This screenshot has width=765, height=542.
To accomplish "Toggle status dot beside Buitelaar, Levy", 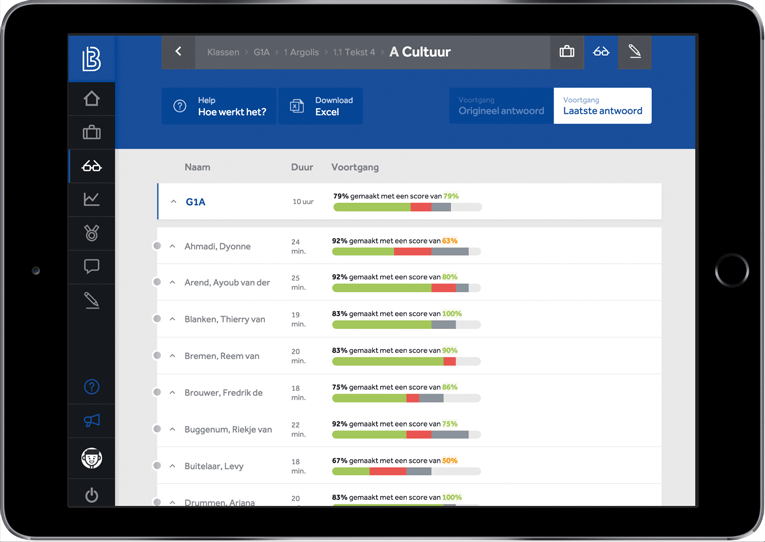I will 157,466.
